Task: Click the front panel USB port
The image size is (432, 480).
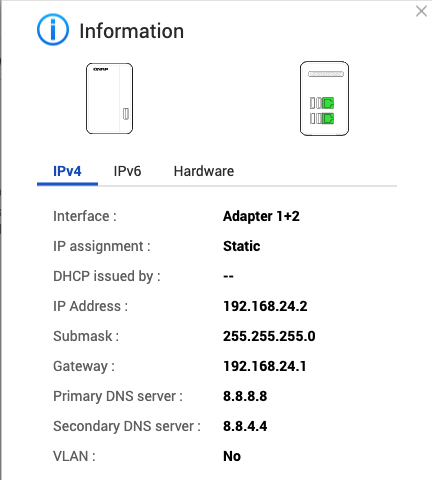Action: tap(126, 114)
